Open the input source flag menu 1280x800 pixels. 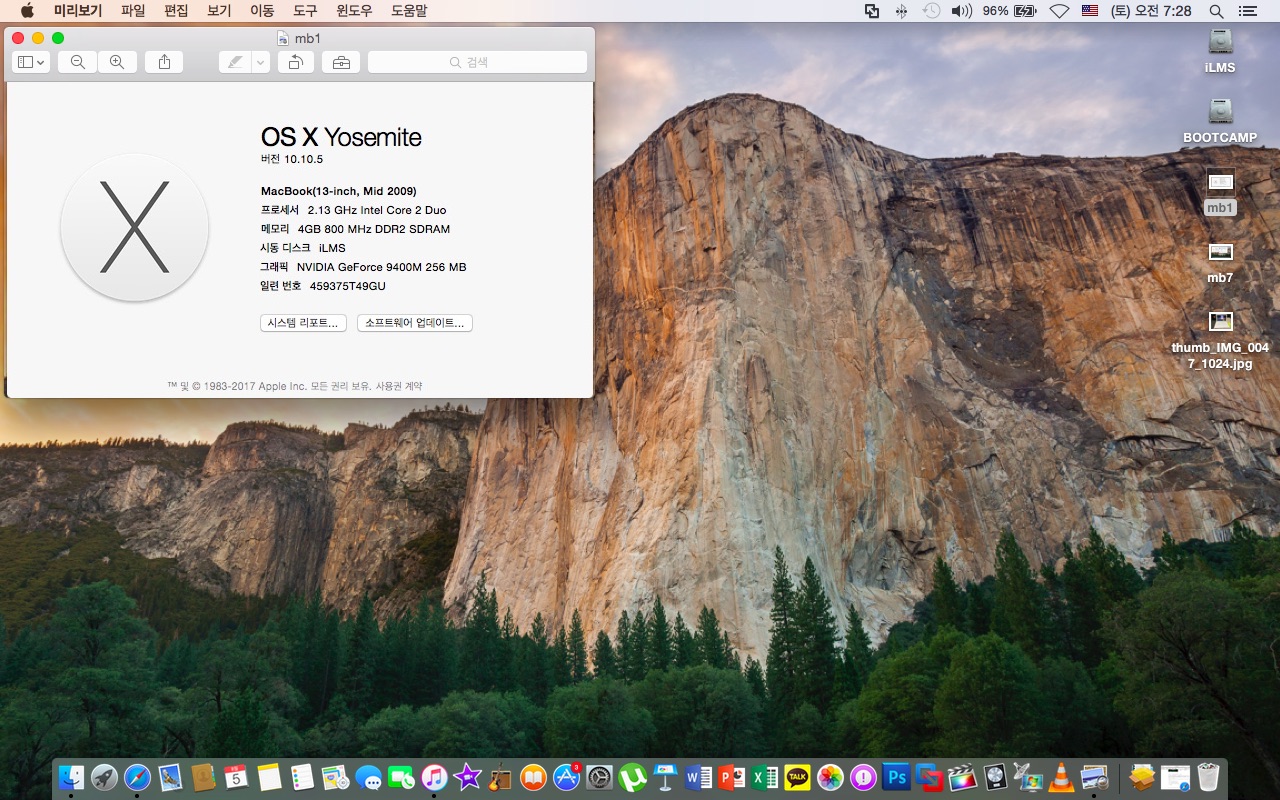[1090, 11]
